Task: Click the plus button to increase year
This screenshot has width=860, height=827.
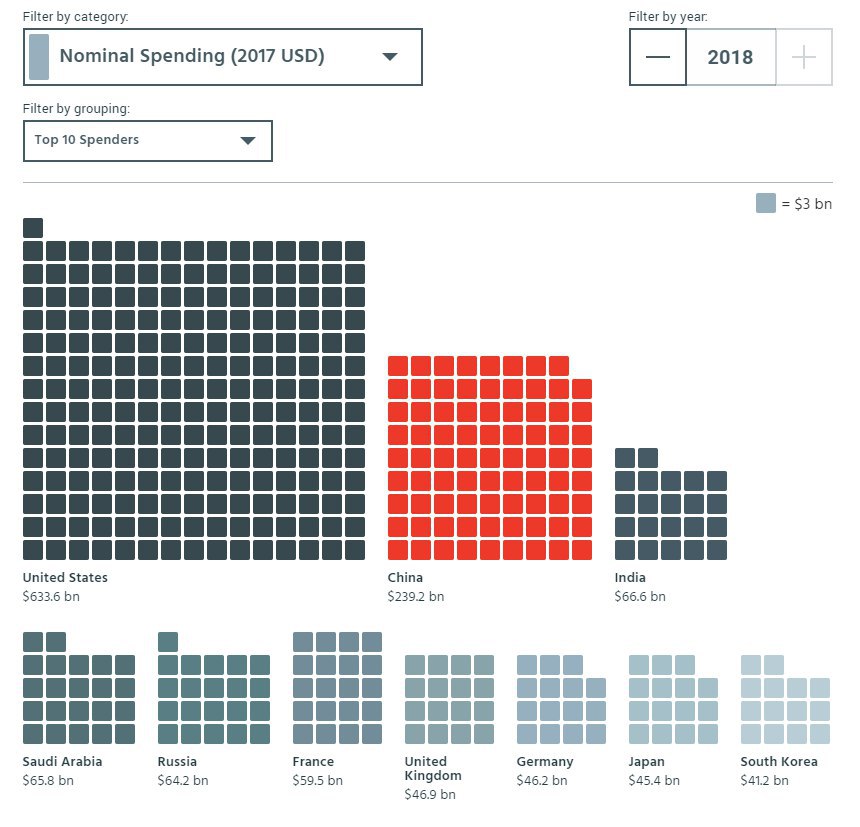Action: click(x=804, y=57)
